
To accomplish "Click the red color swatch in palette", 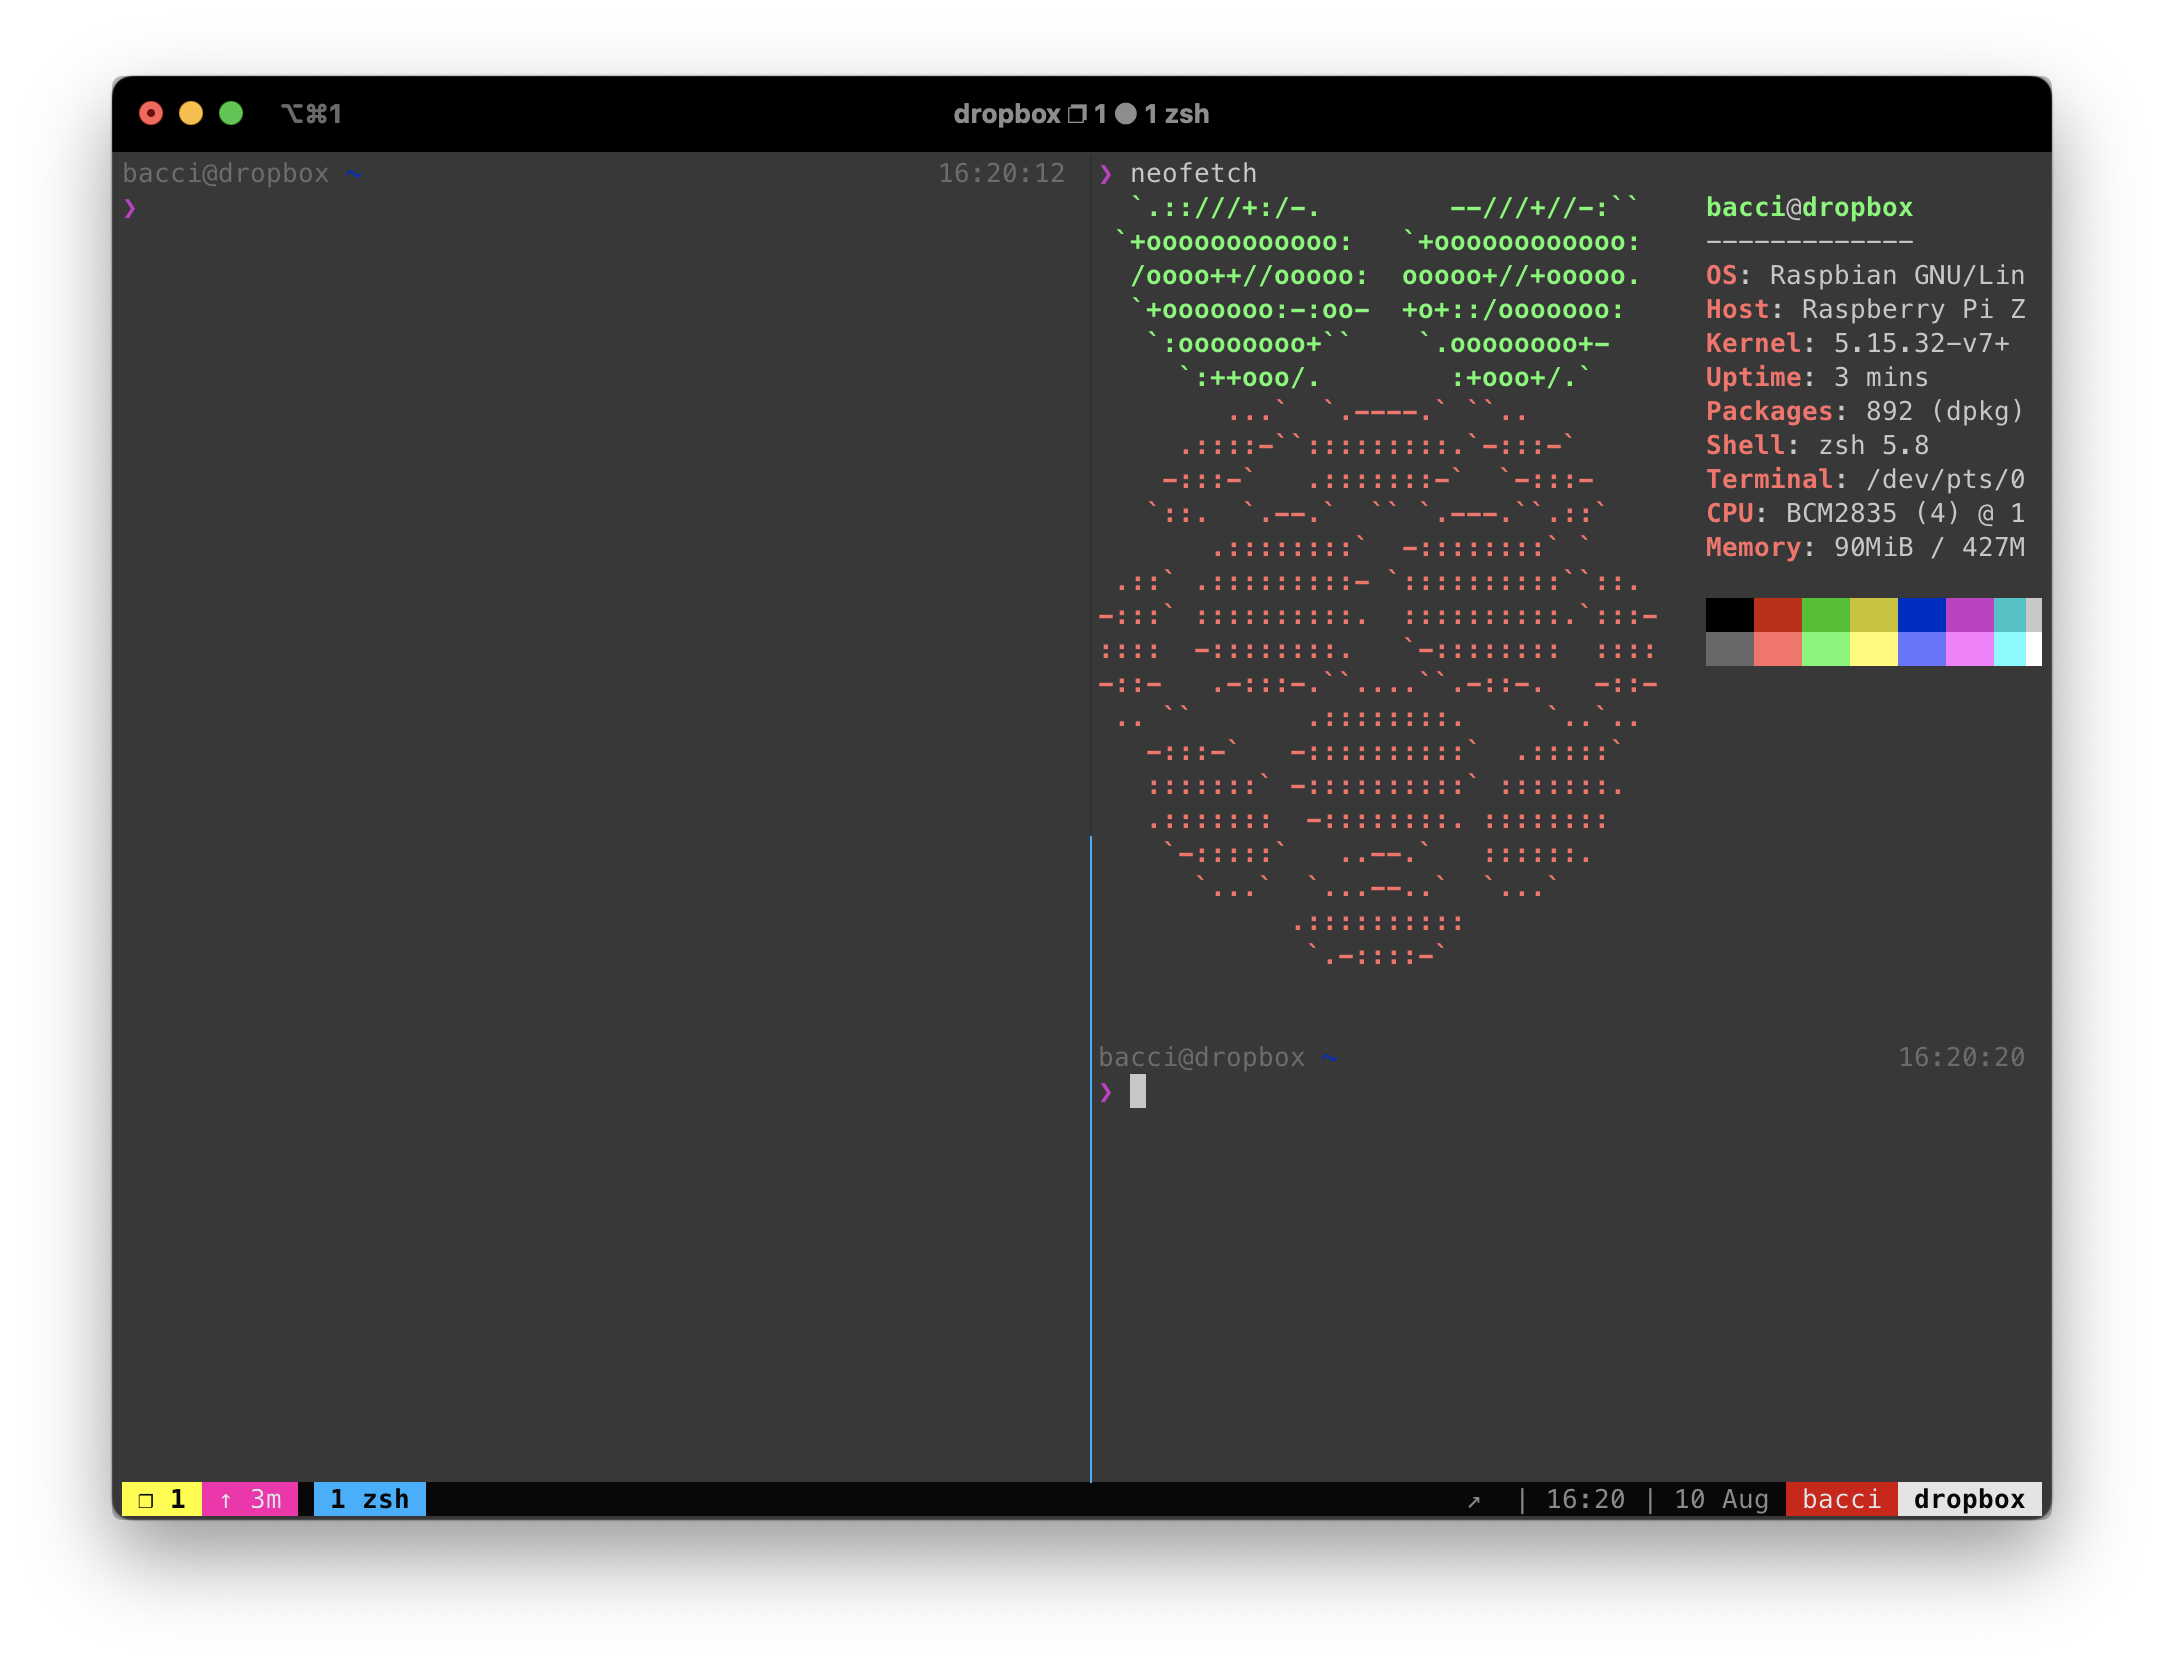I will (x=1777, y=615).
